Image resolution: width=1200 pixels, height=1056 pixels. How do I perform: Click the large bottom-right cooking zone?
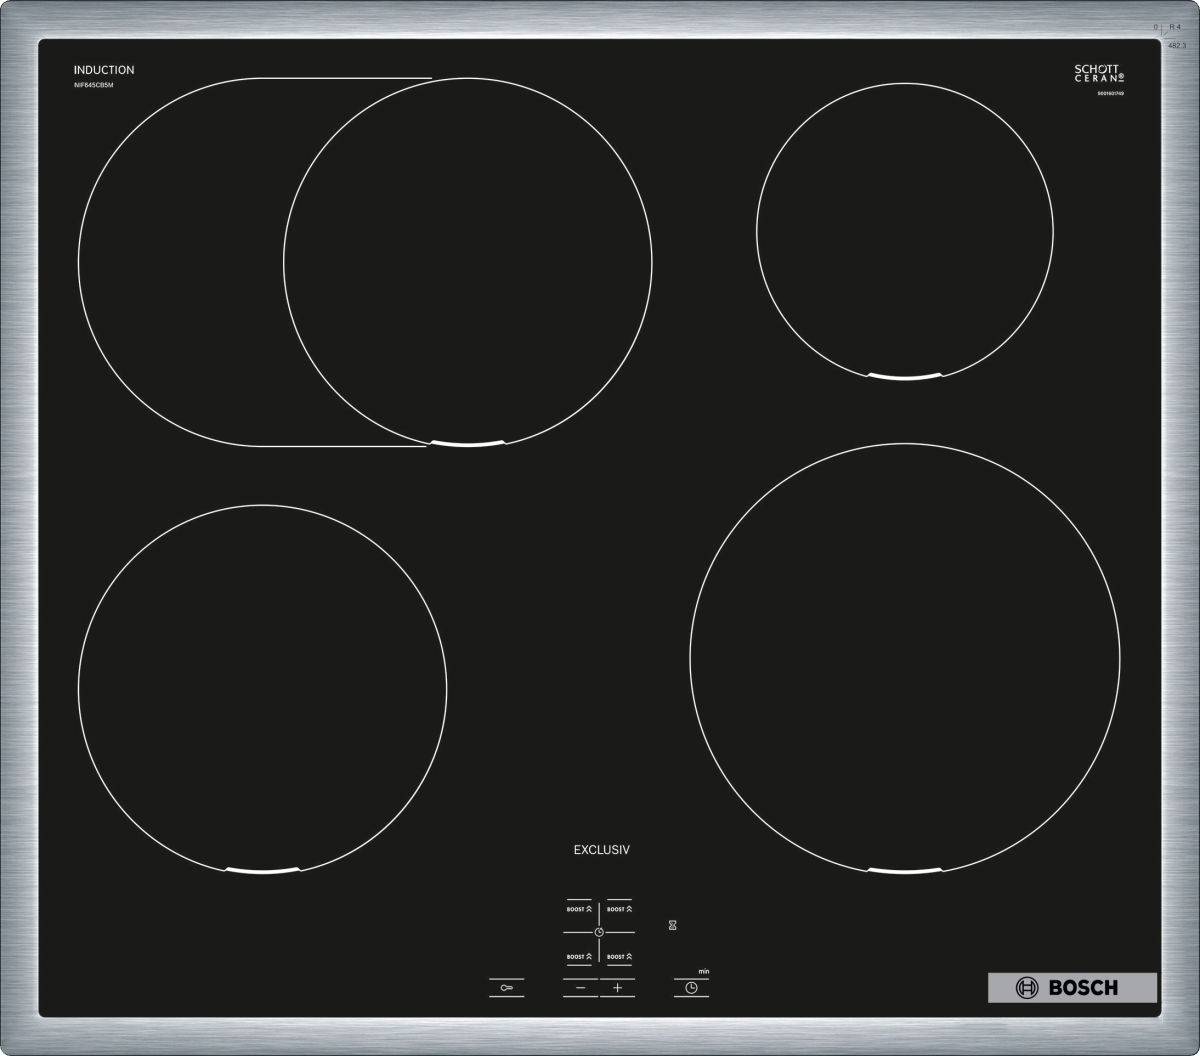(905, 658)
